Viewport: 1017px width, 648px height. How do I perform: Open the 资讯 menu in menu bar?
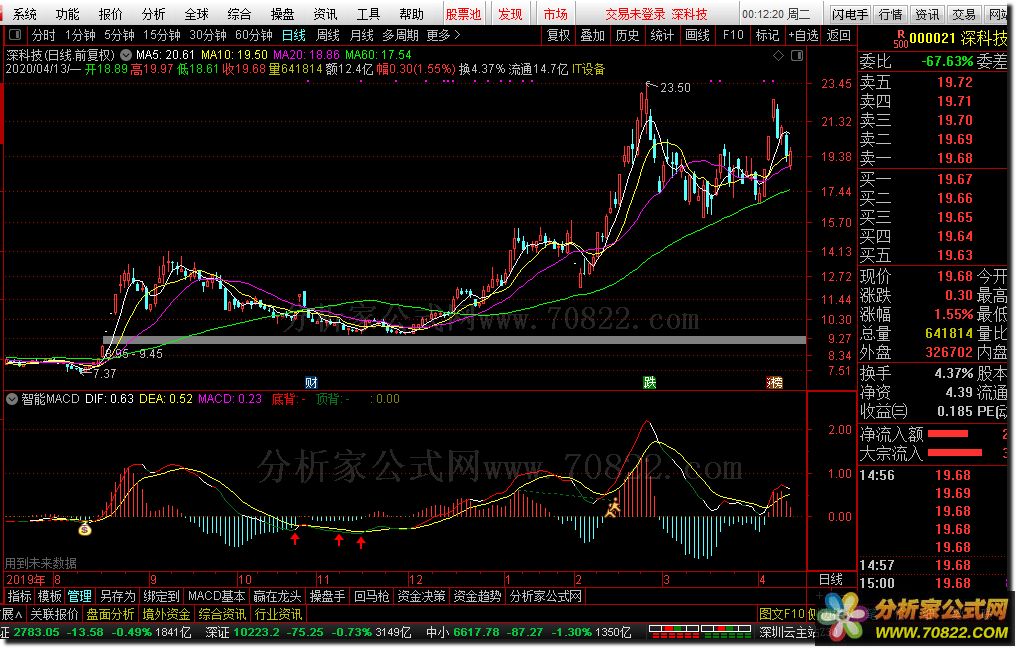point(325,14)
